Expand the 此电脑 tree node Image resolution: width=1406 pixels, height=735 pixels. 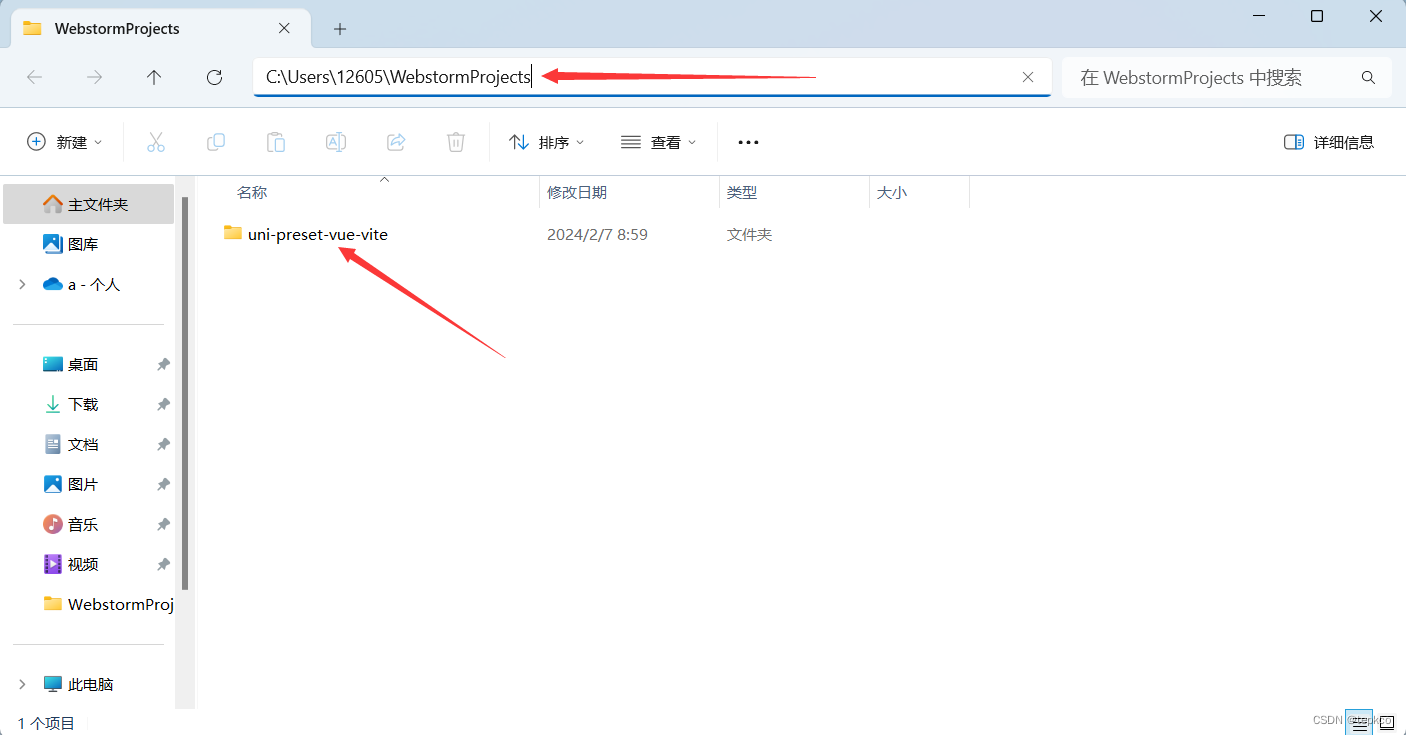(x=22, y=684)
